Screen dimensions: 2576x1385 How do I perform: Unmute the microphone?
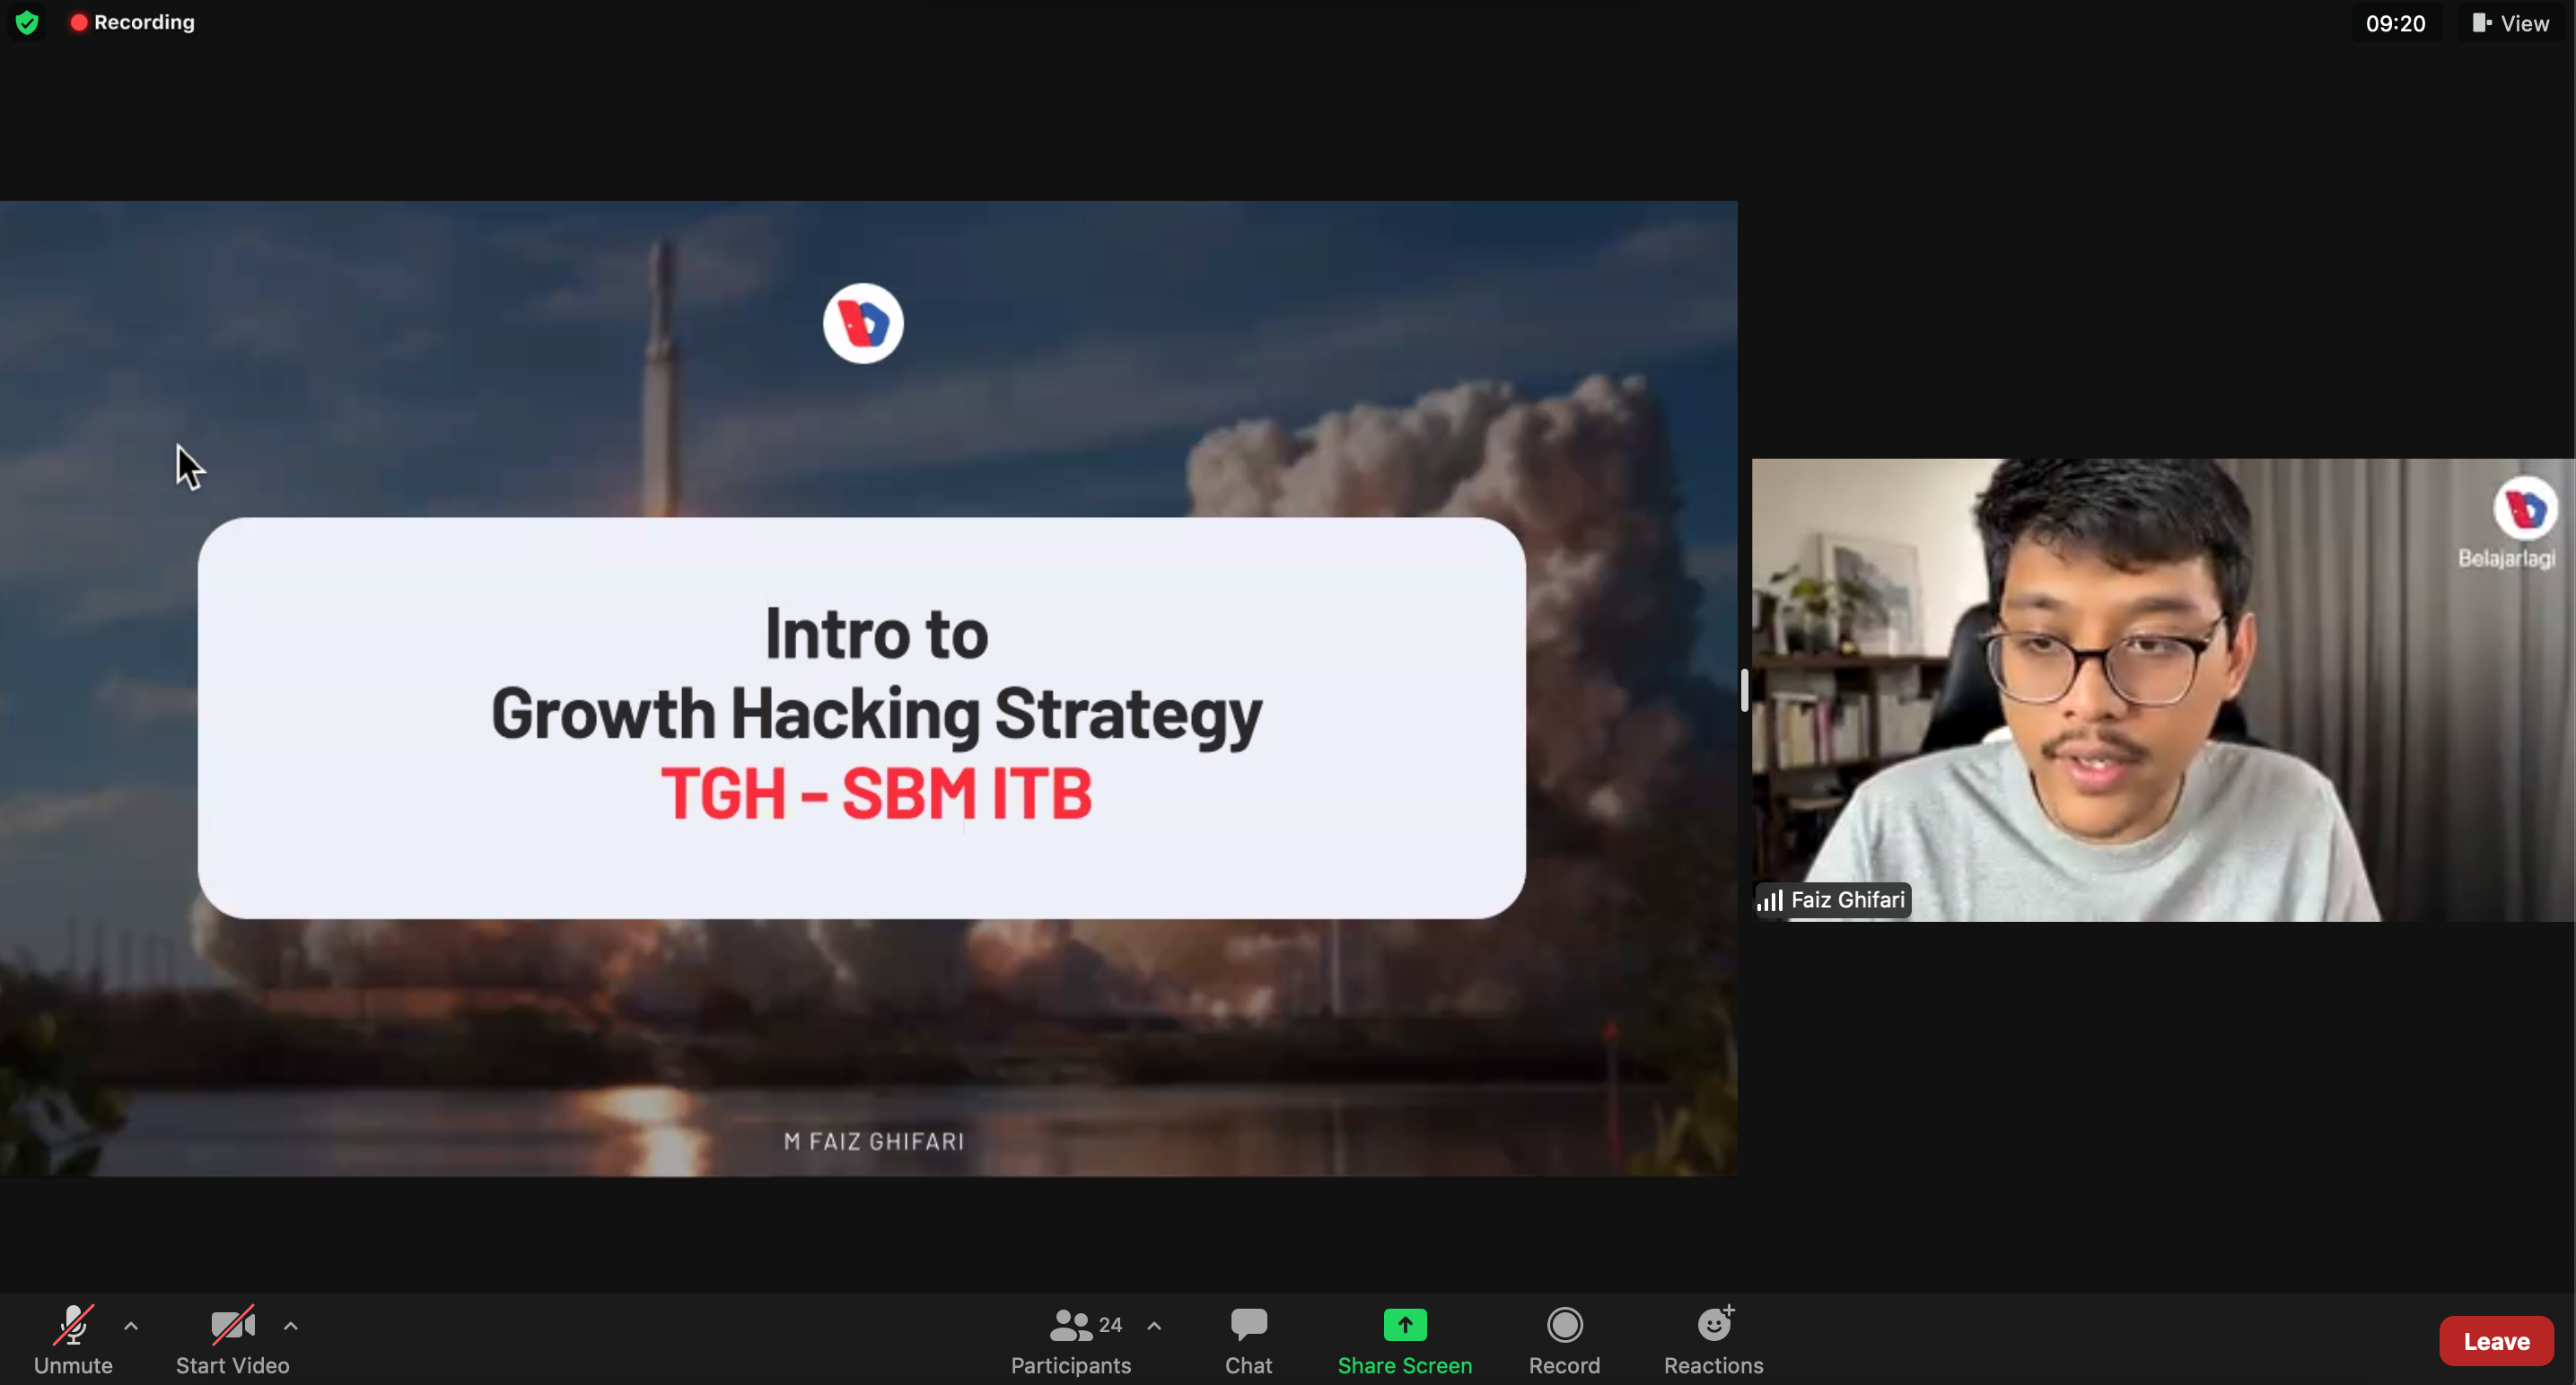(x=73, y=1340)
